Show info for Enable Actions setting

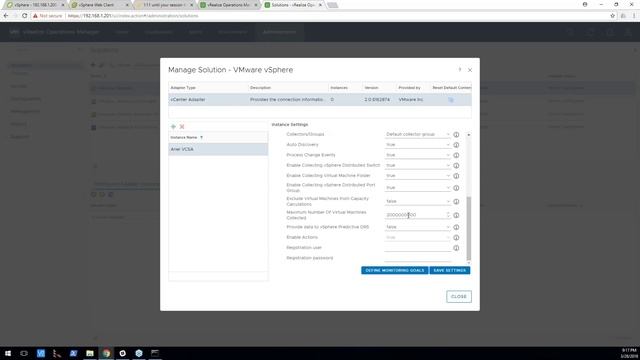(456, 238)
